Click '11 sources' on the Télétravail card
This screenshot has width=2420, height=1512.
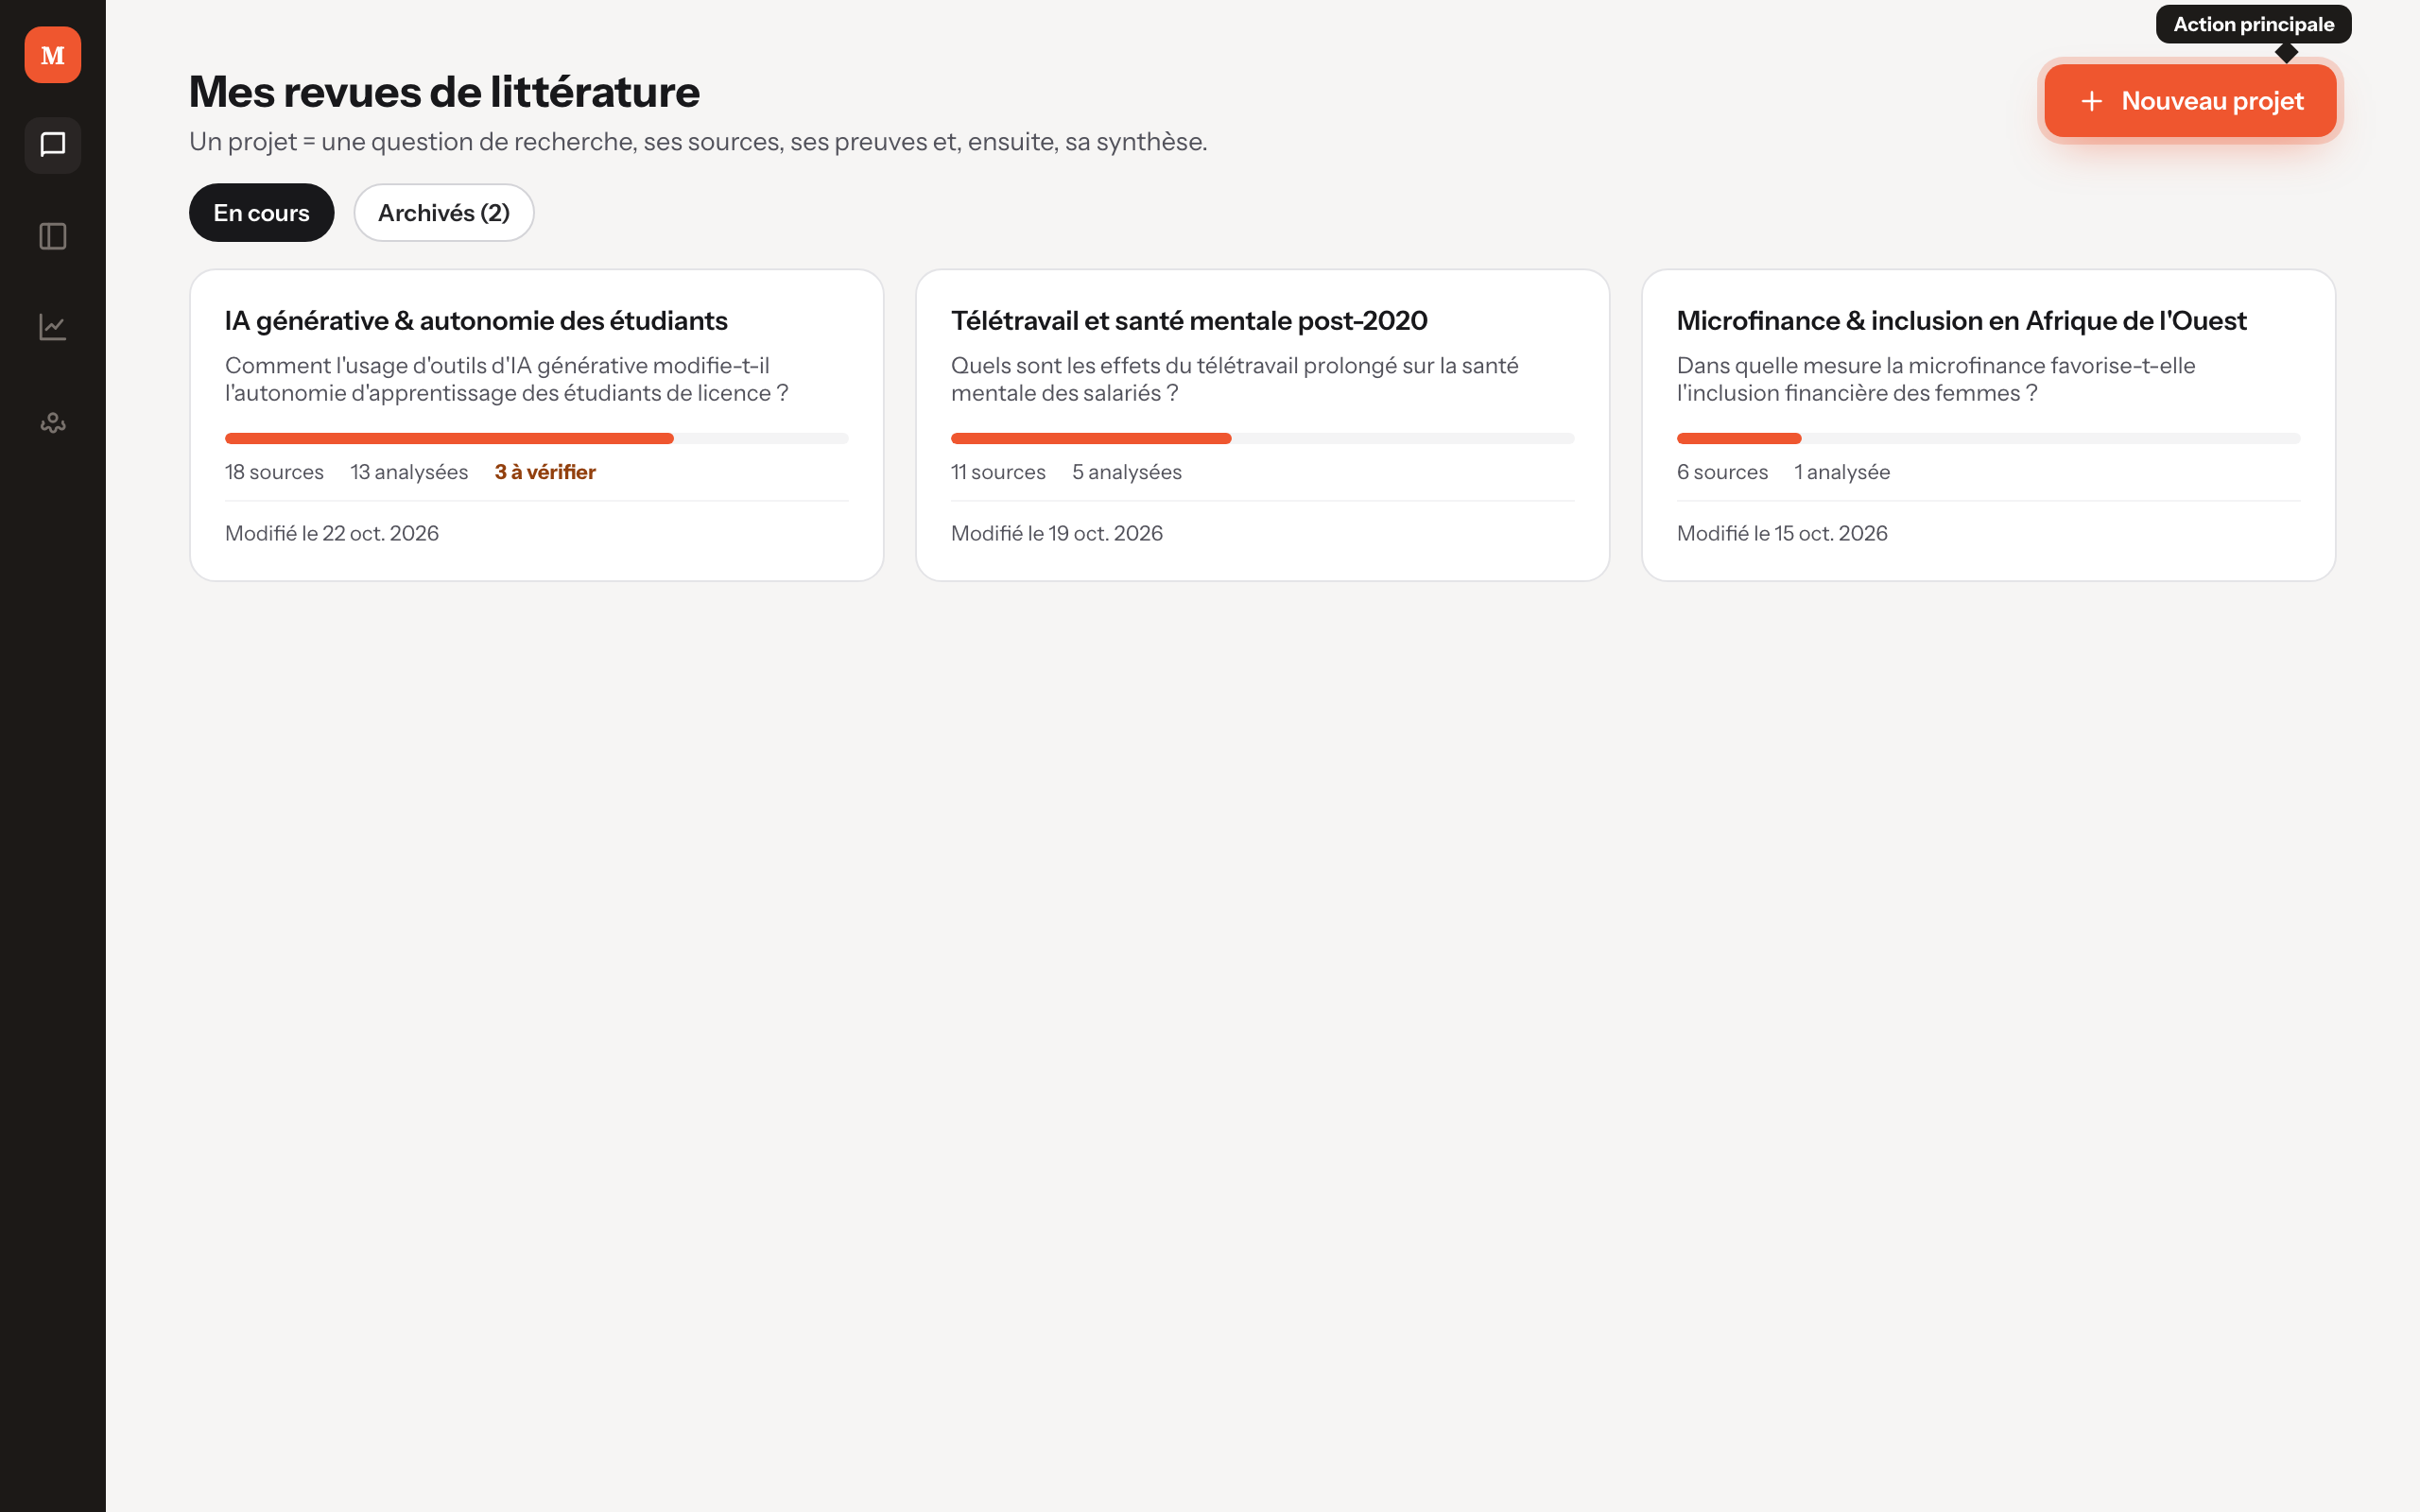(x=998, y=472)
